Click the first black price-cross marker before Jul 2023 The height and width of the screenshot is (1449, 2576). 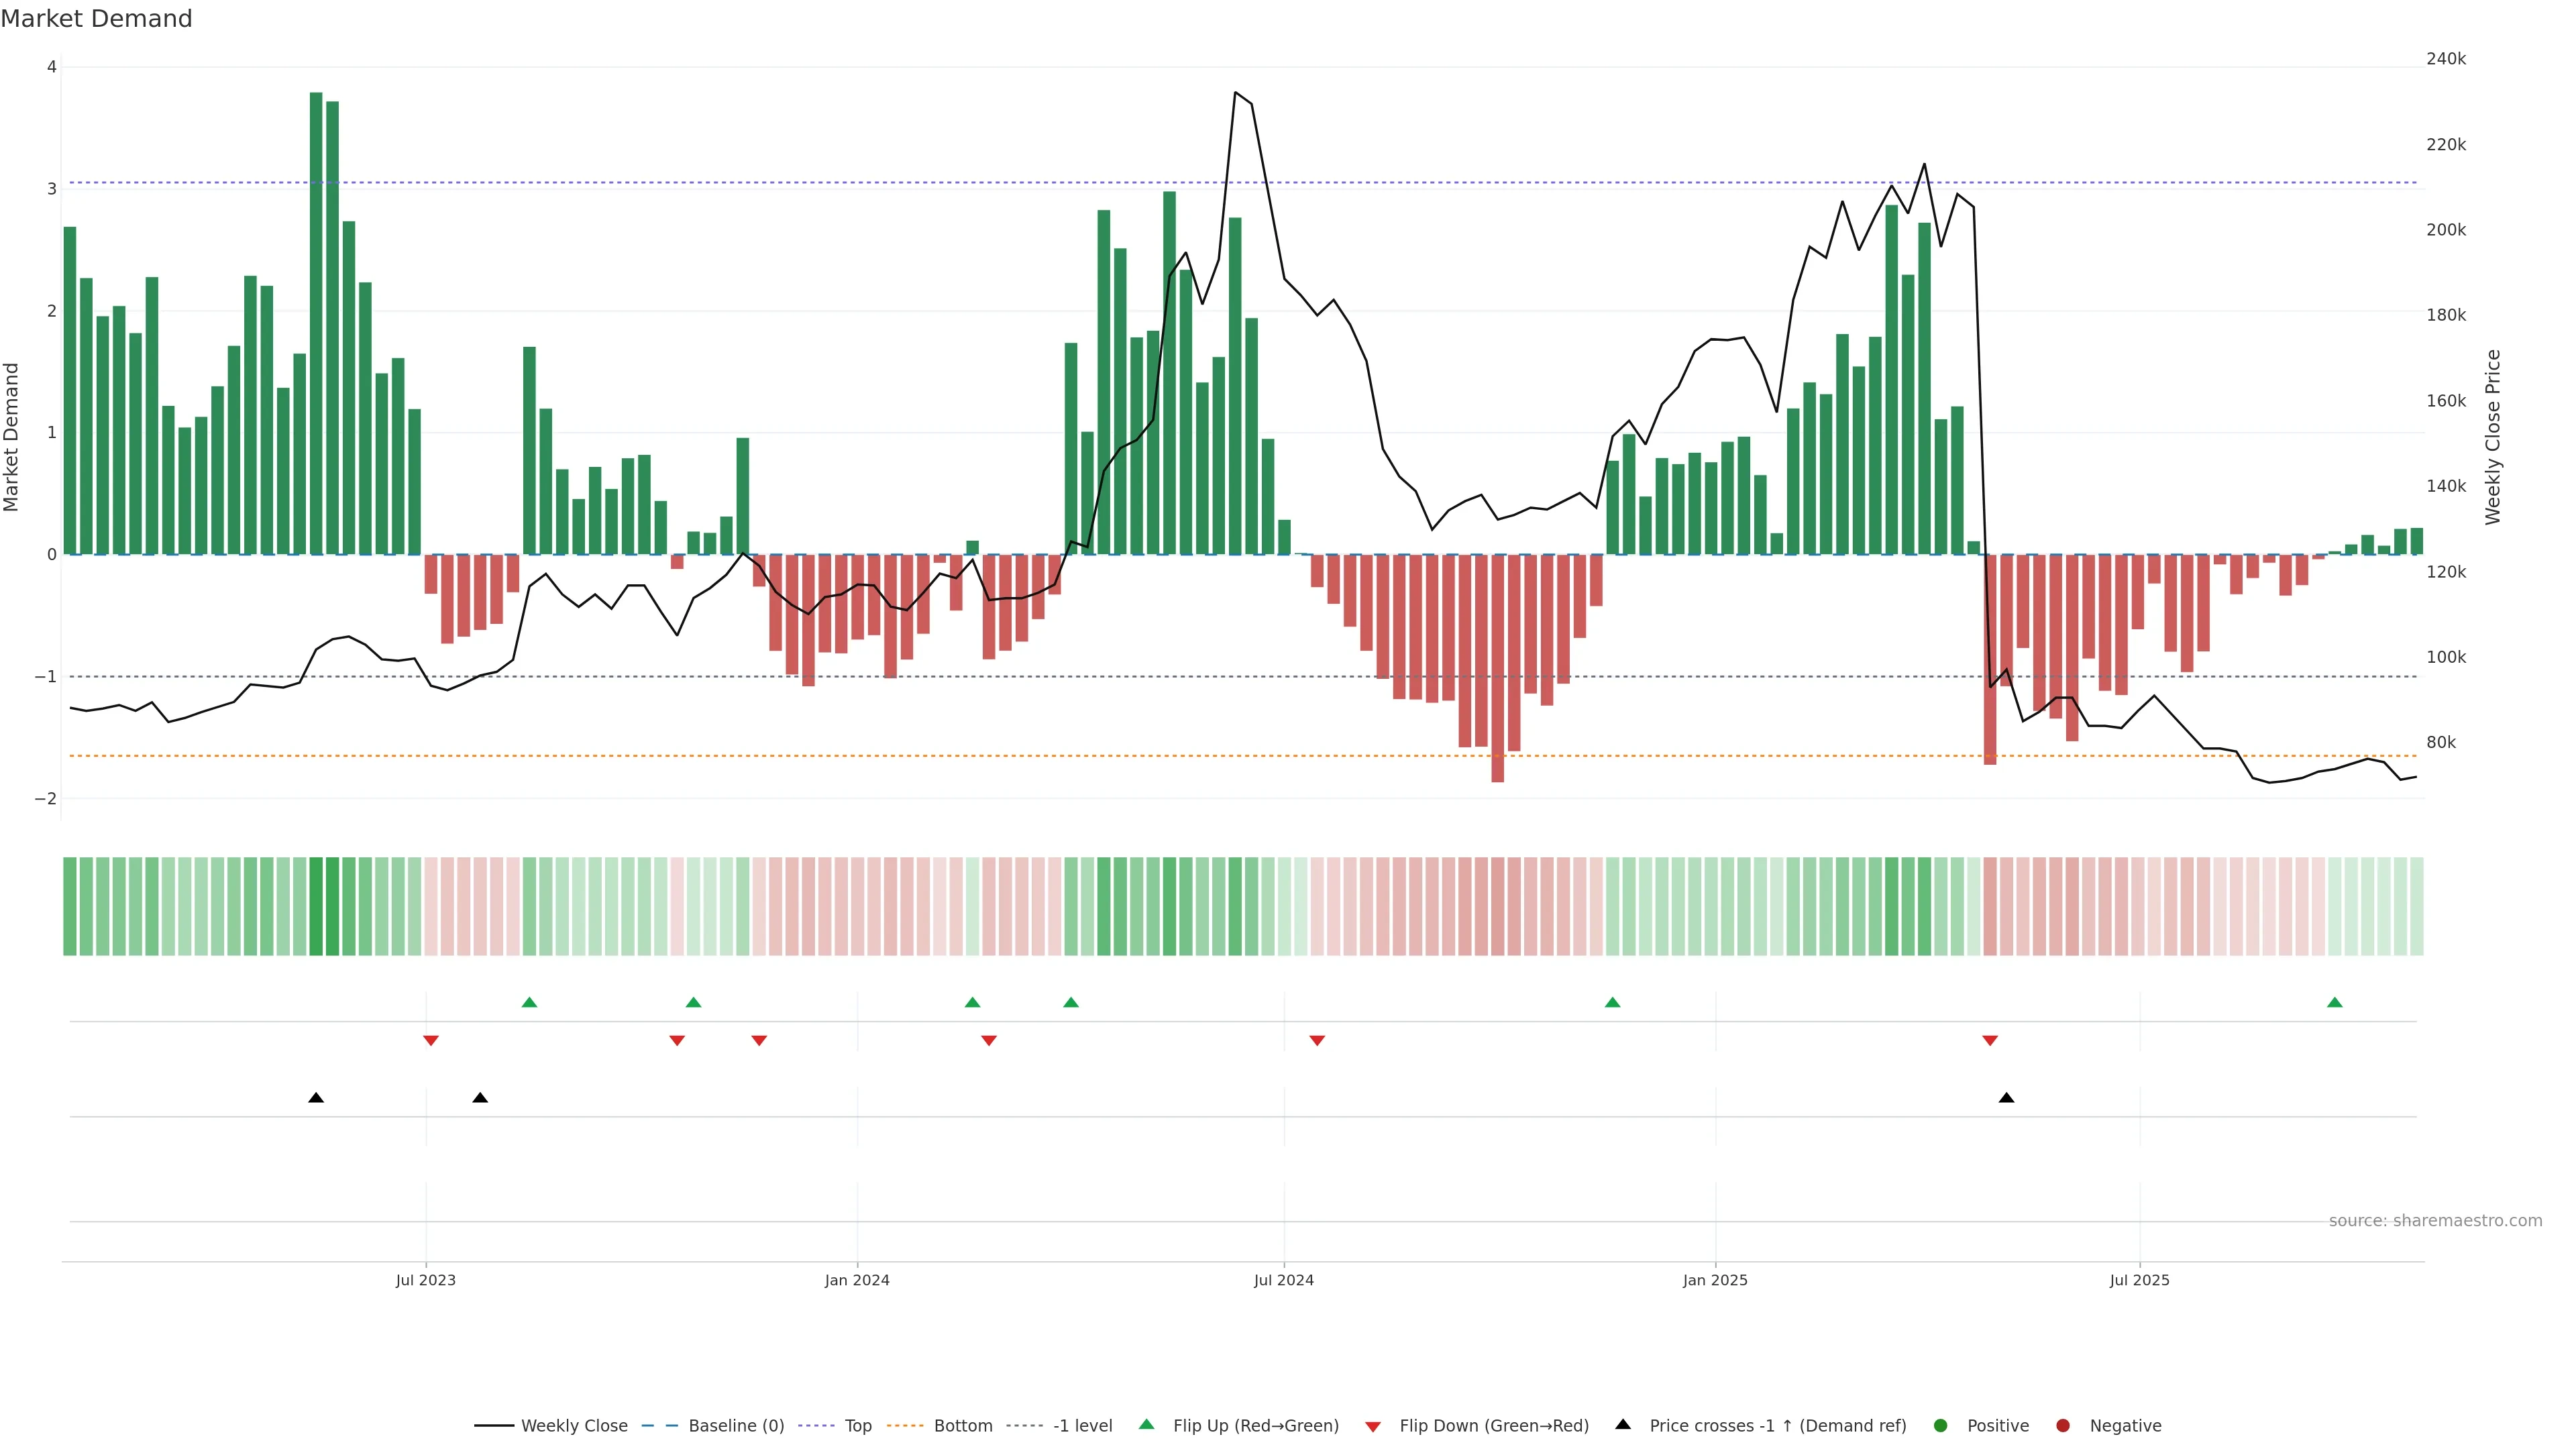coord(316,1098)
